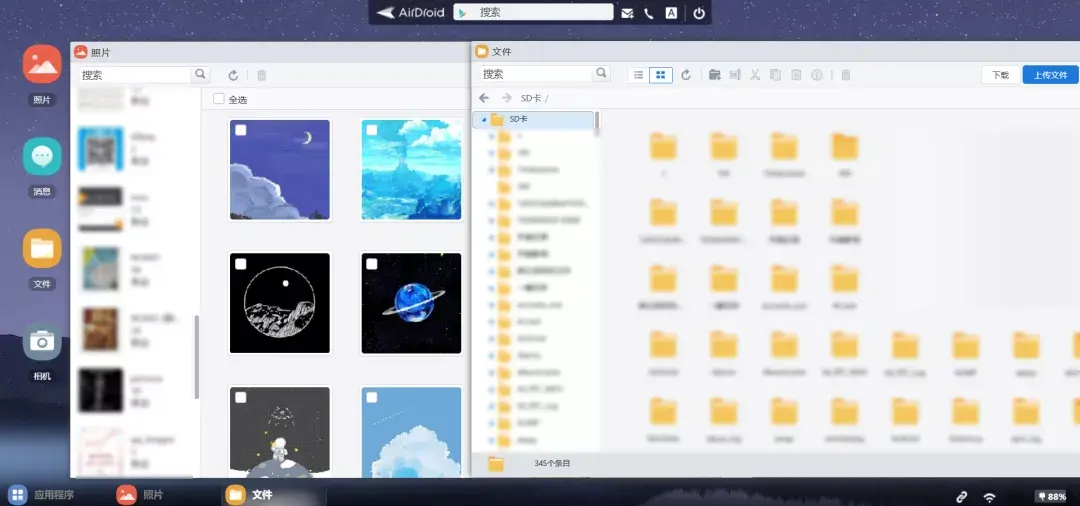Collapse the SD卡 tree node arrow
Image resolution: width=1080 pixels, height=506 pixels.
[485, 119]
